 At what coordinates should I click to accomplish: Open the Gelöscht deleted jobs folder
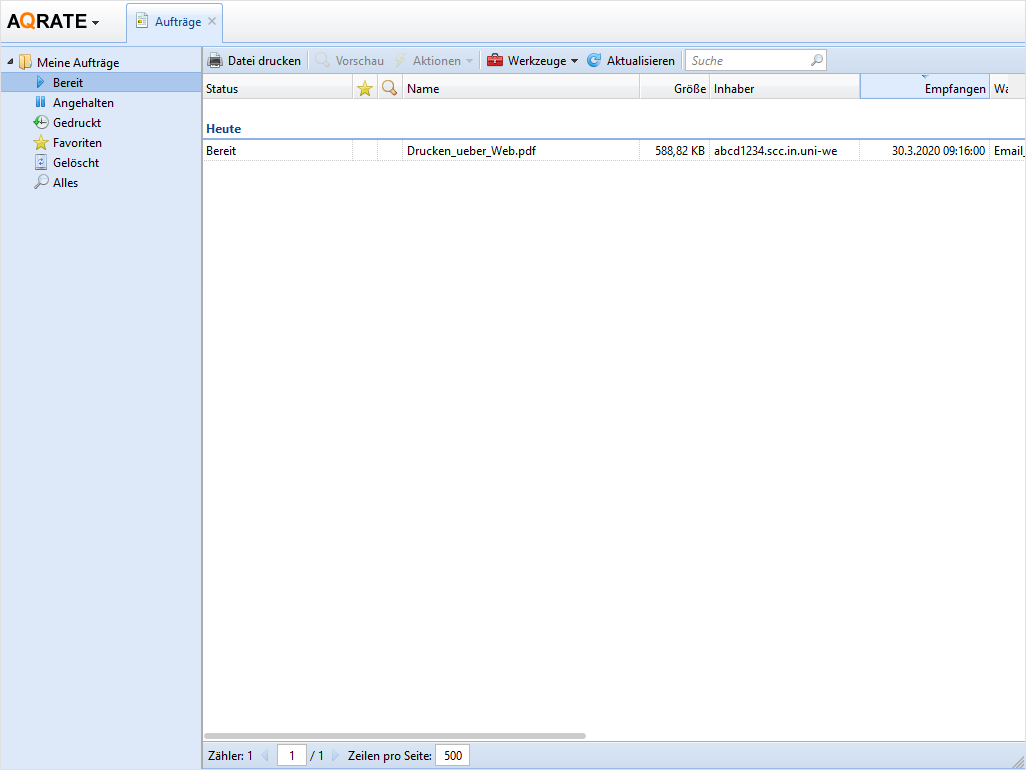tap(76, 163)
